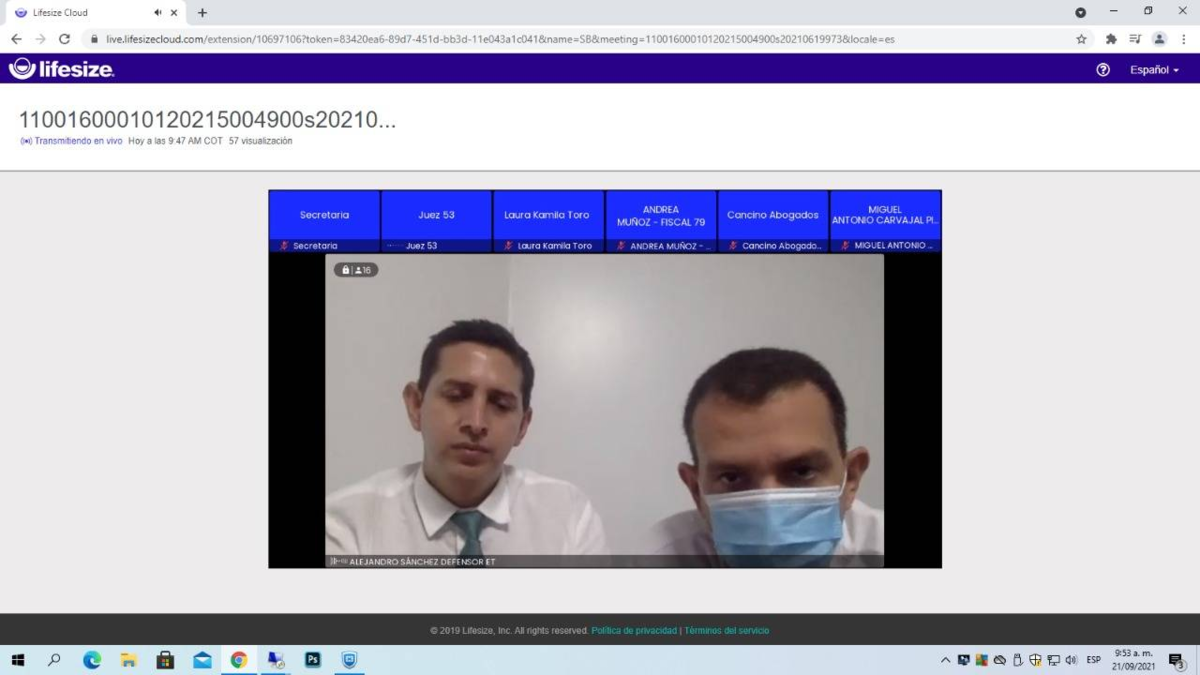Viewport: 1200px width, 675px height.
Task: Bookmark this page with the star icon
Action: (x=1081, y=39)
